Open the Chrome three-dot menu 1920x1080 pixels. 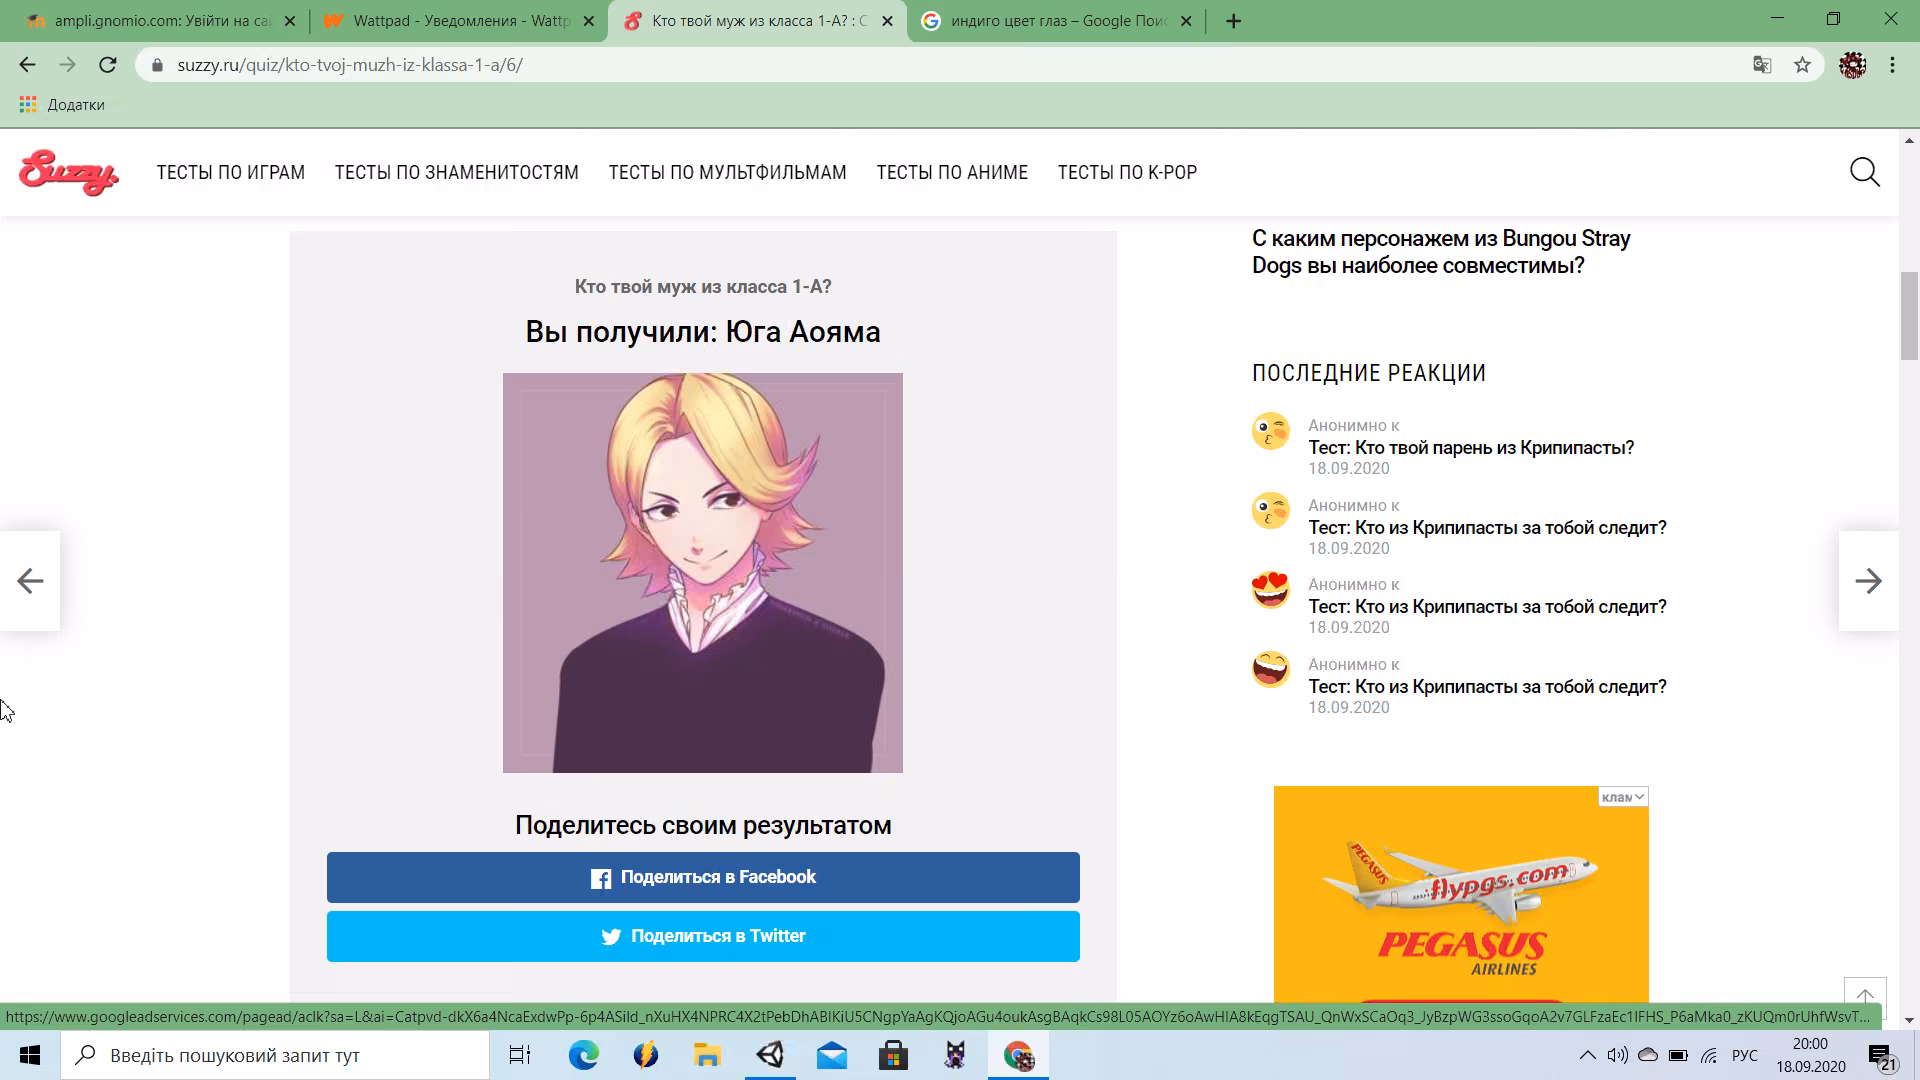tap(1892, 65)
